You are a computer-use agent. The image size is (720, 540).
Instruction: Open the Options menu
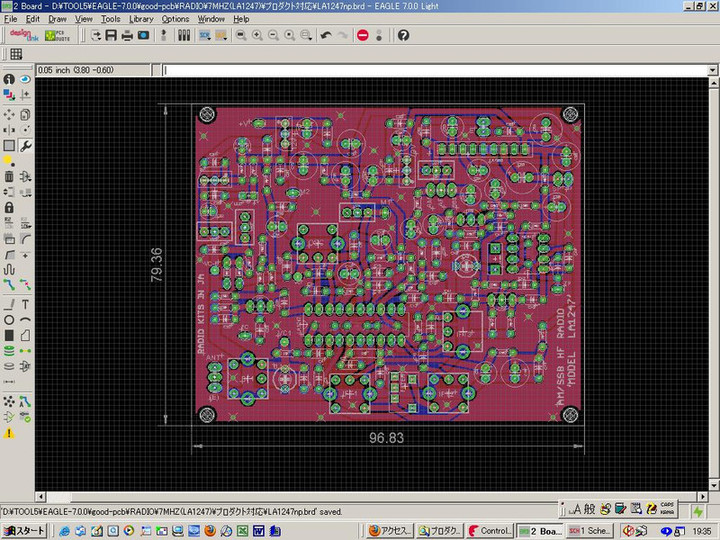coord(175,19)
